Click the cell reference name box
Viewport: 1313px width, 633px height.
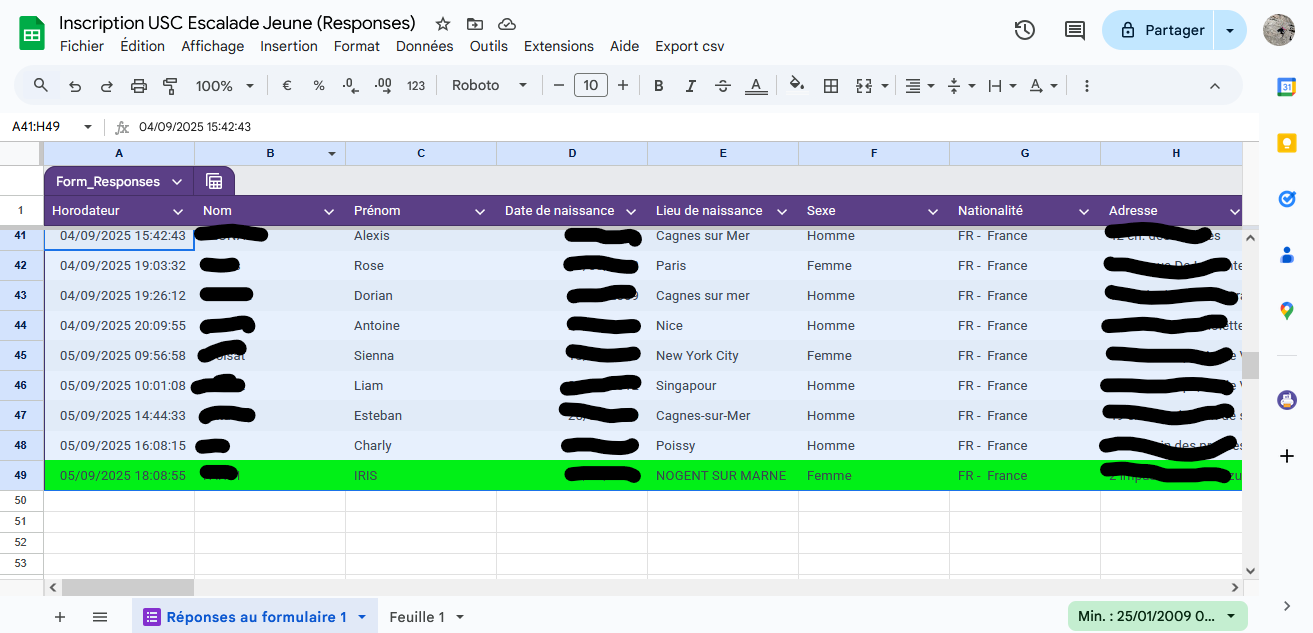pos(45,127)
